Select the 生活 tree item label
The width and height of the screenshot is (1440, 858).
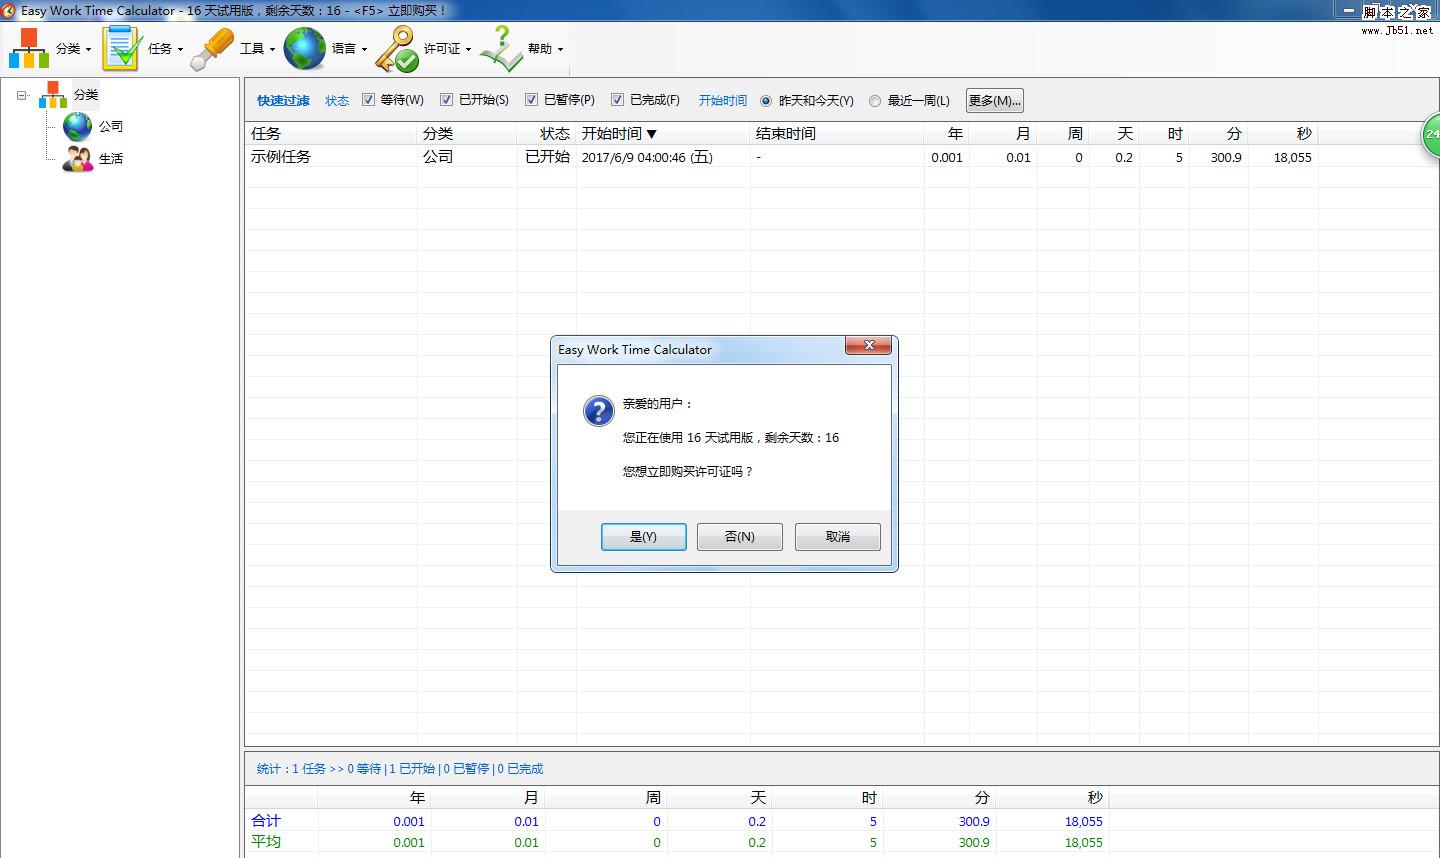point(111,159)
